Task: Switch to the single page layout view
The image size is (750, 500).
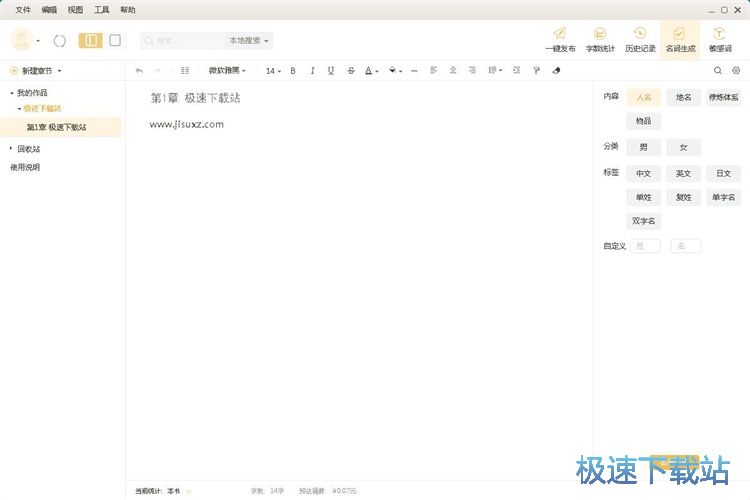Action: (115, 41)
